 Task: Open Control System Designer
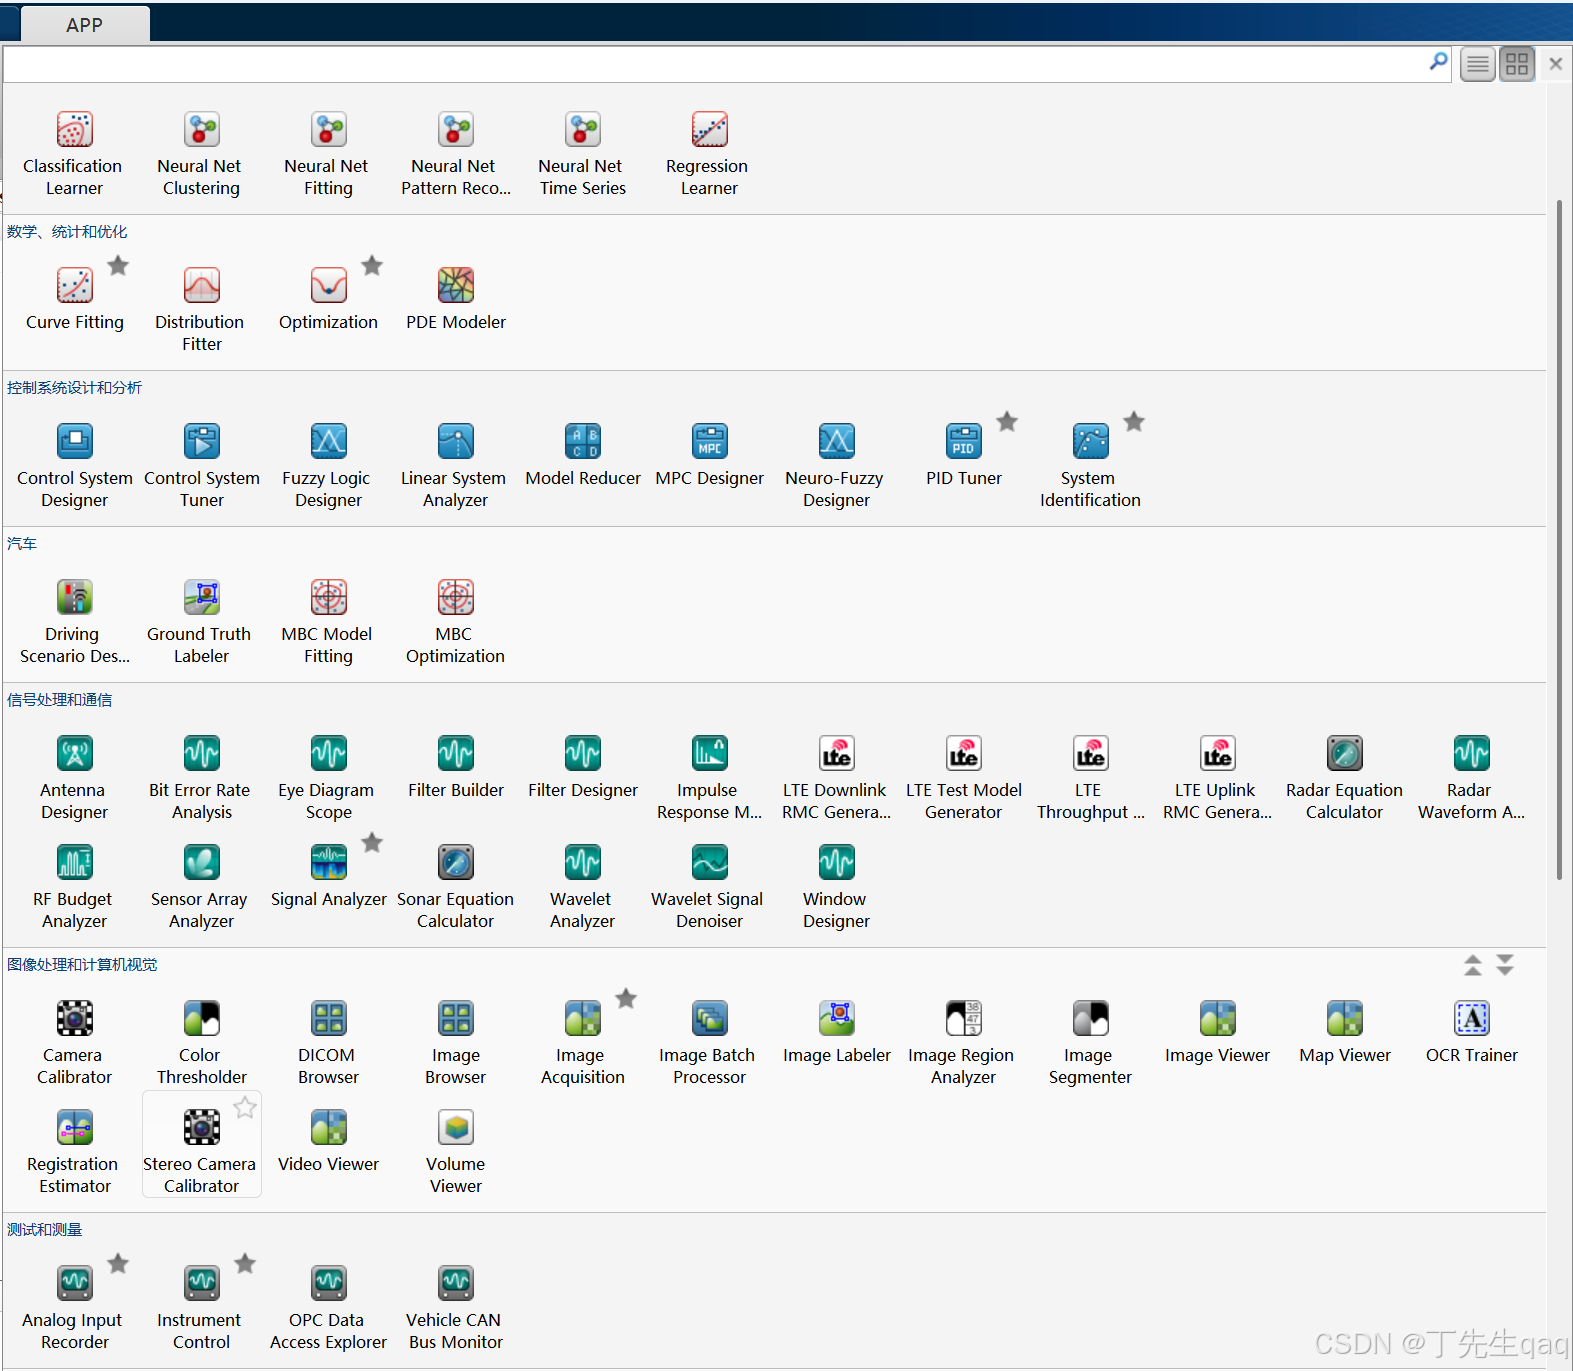pos(74,466)
